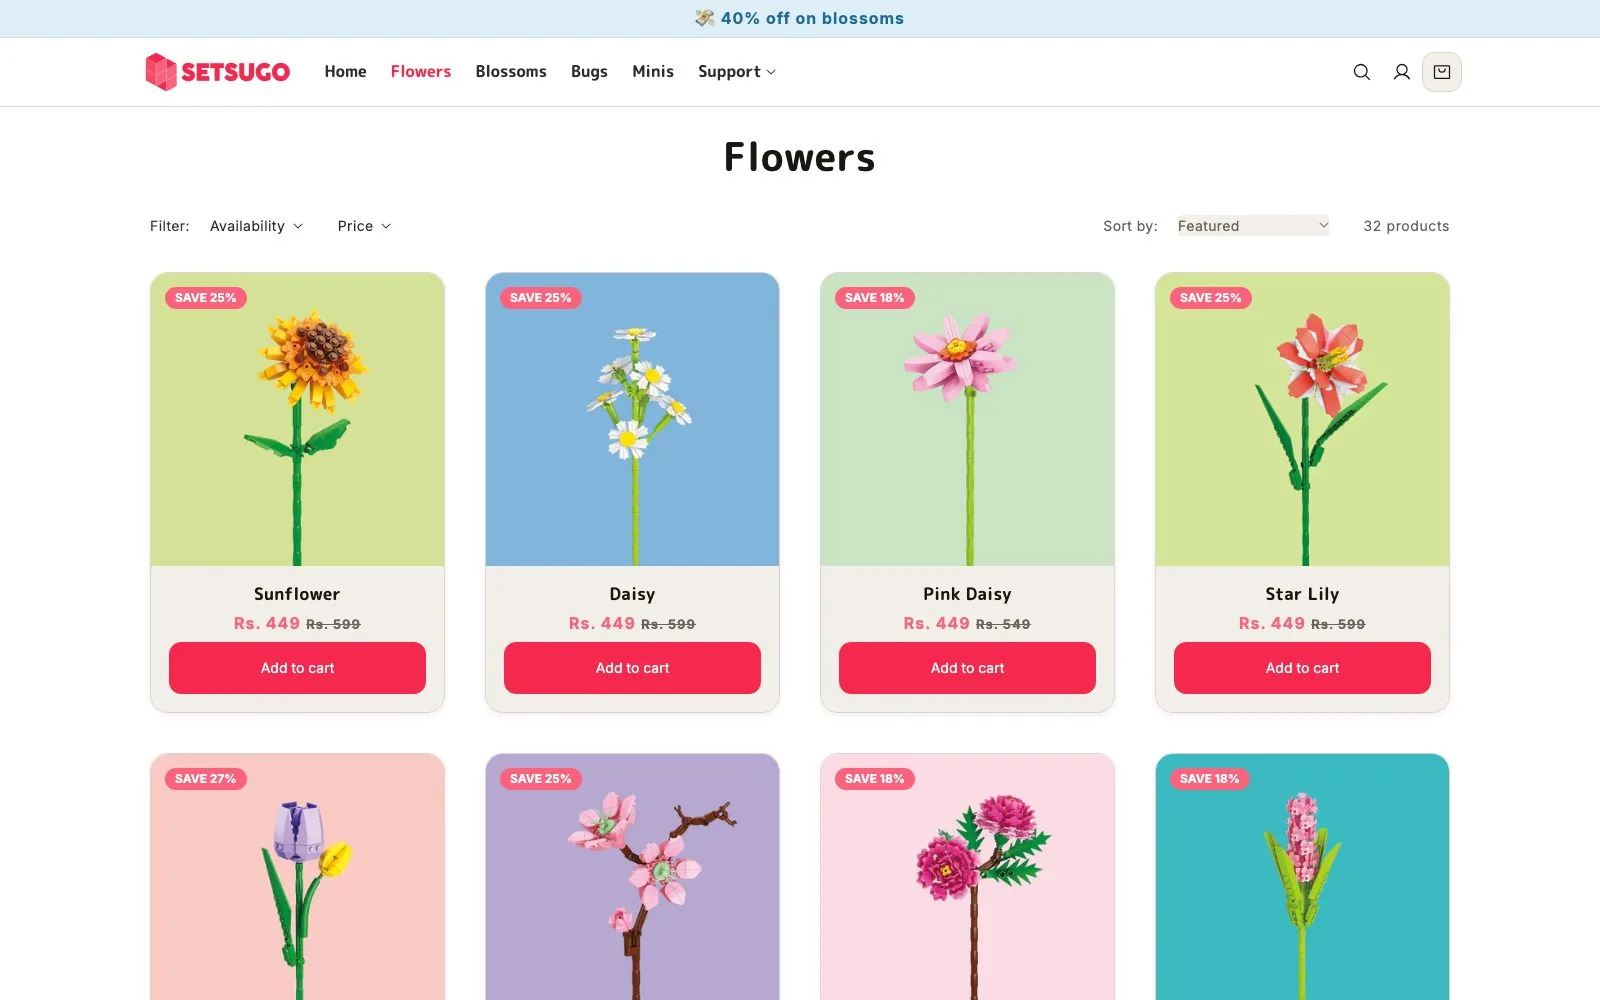Open the Daisy product image
Image resolution: width=1600 pixels, height=1000 pixels.
click(632, 420)
